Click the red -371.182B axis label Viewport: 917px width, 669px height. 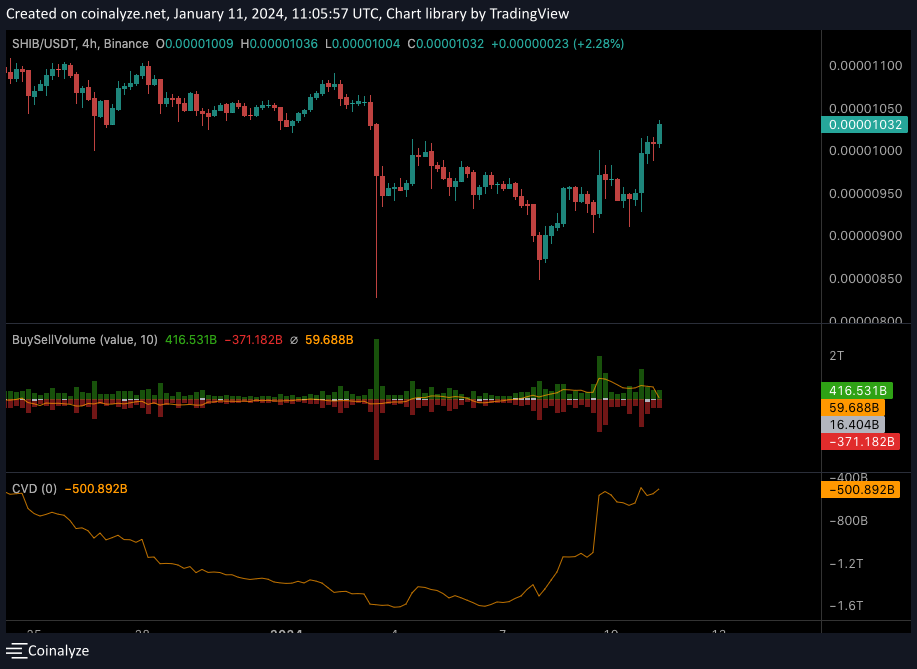coord(858,441)
